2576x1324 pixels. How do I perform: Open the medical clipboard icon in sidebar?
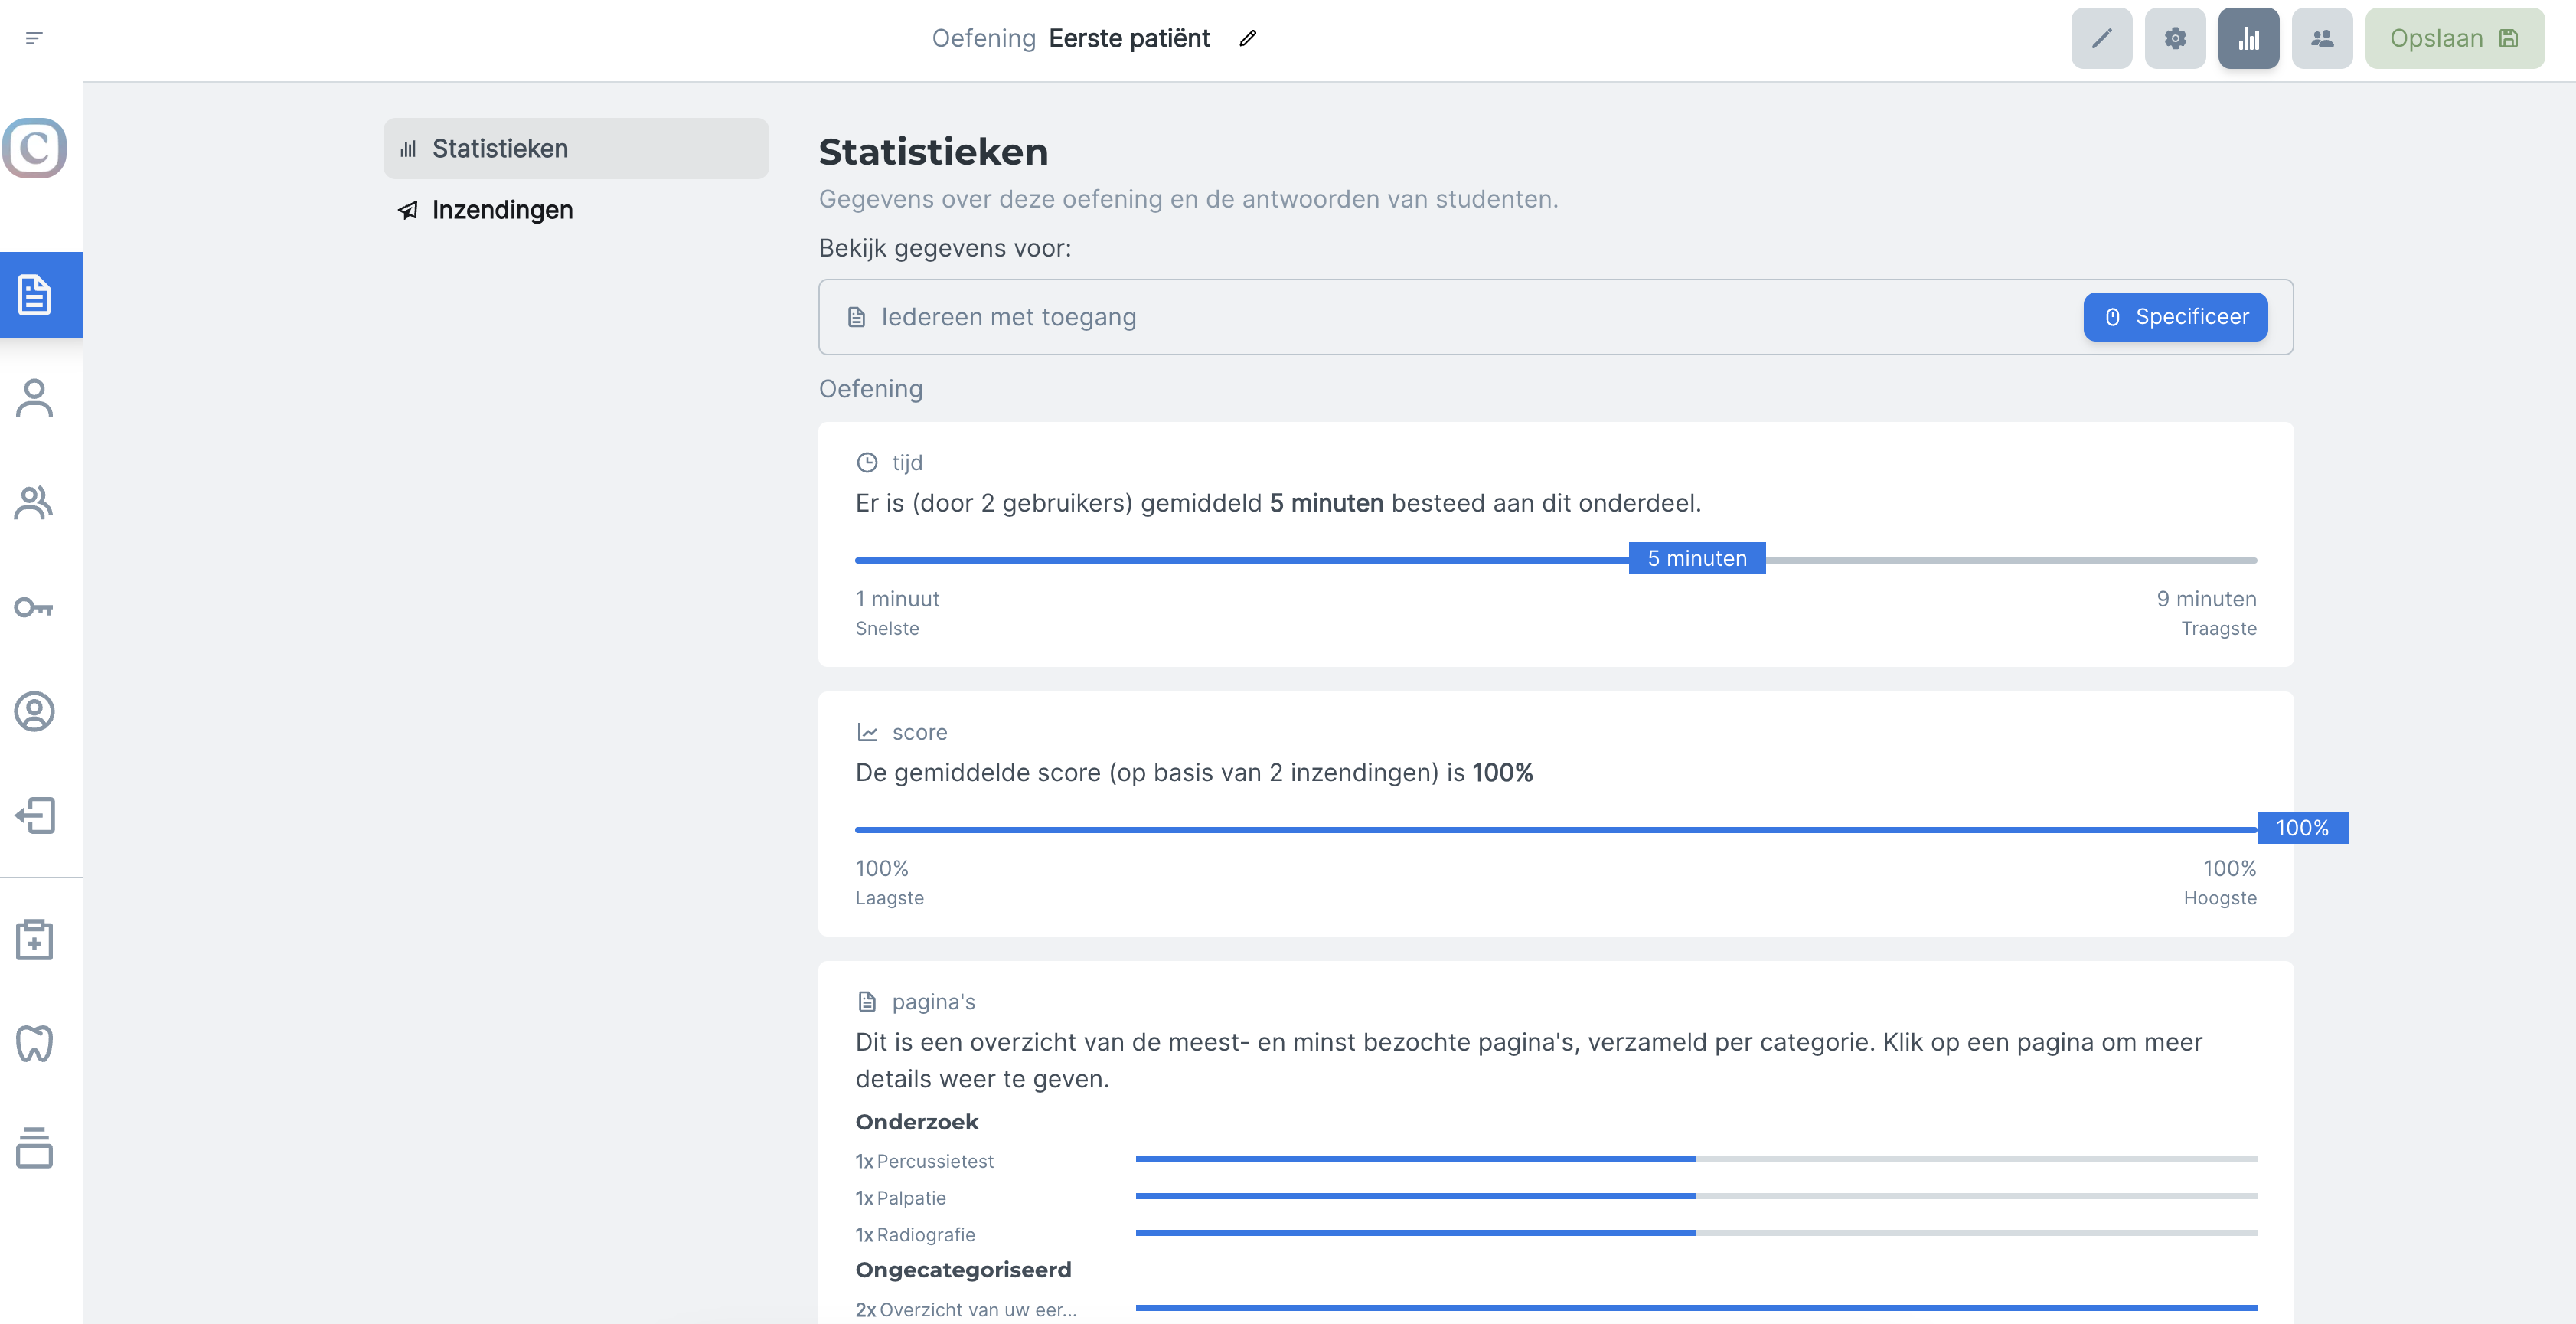pos(34,939)
